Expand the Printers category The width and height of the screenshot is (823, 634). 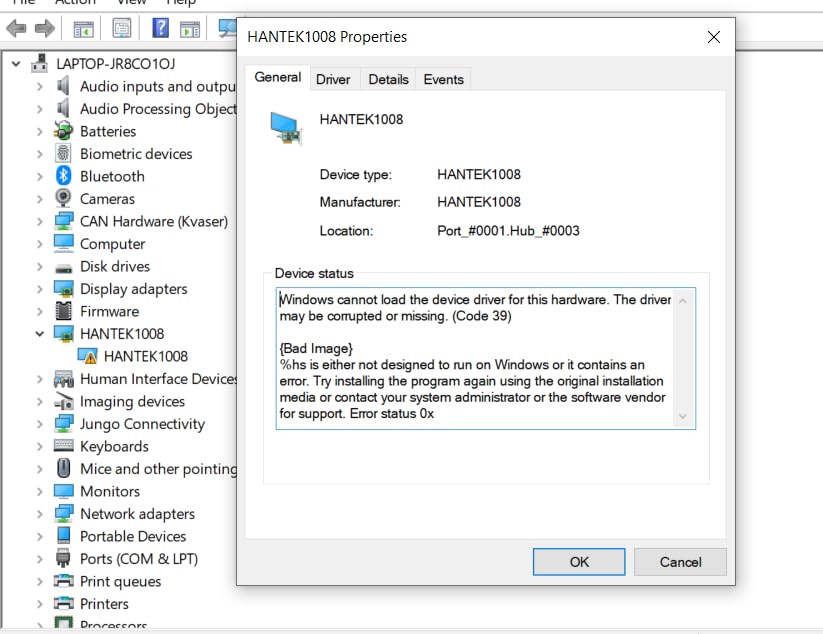40,604
